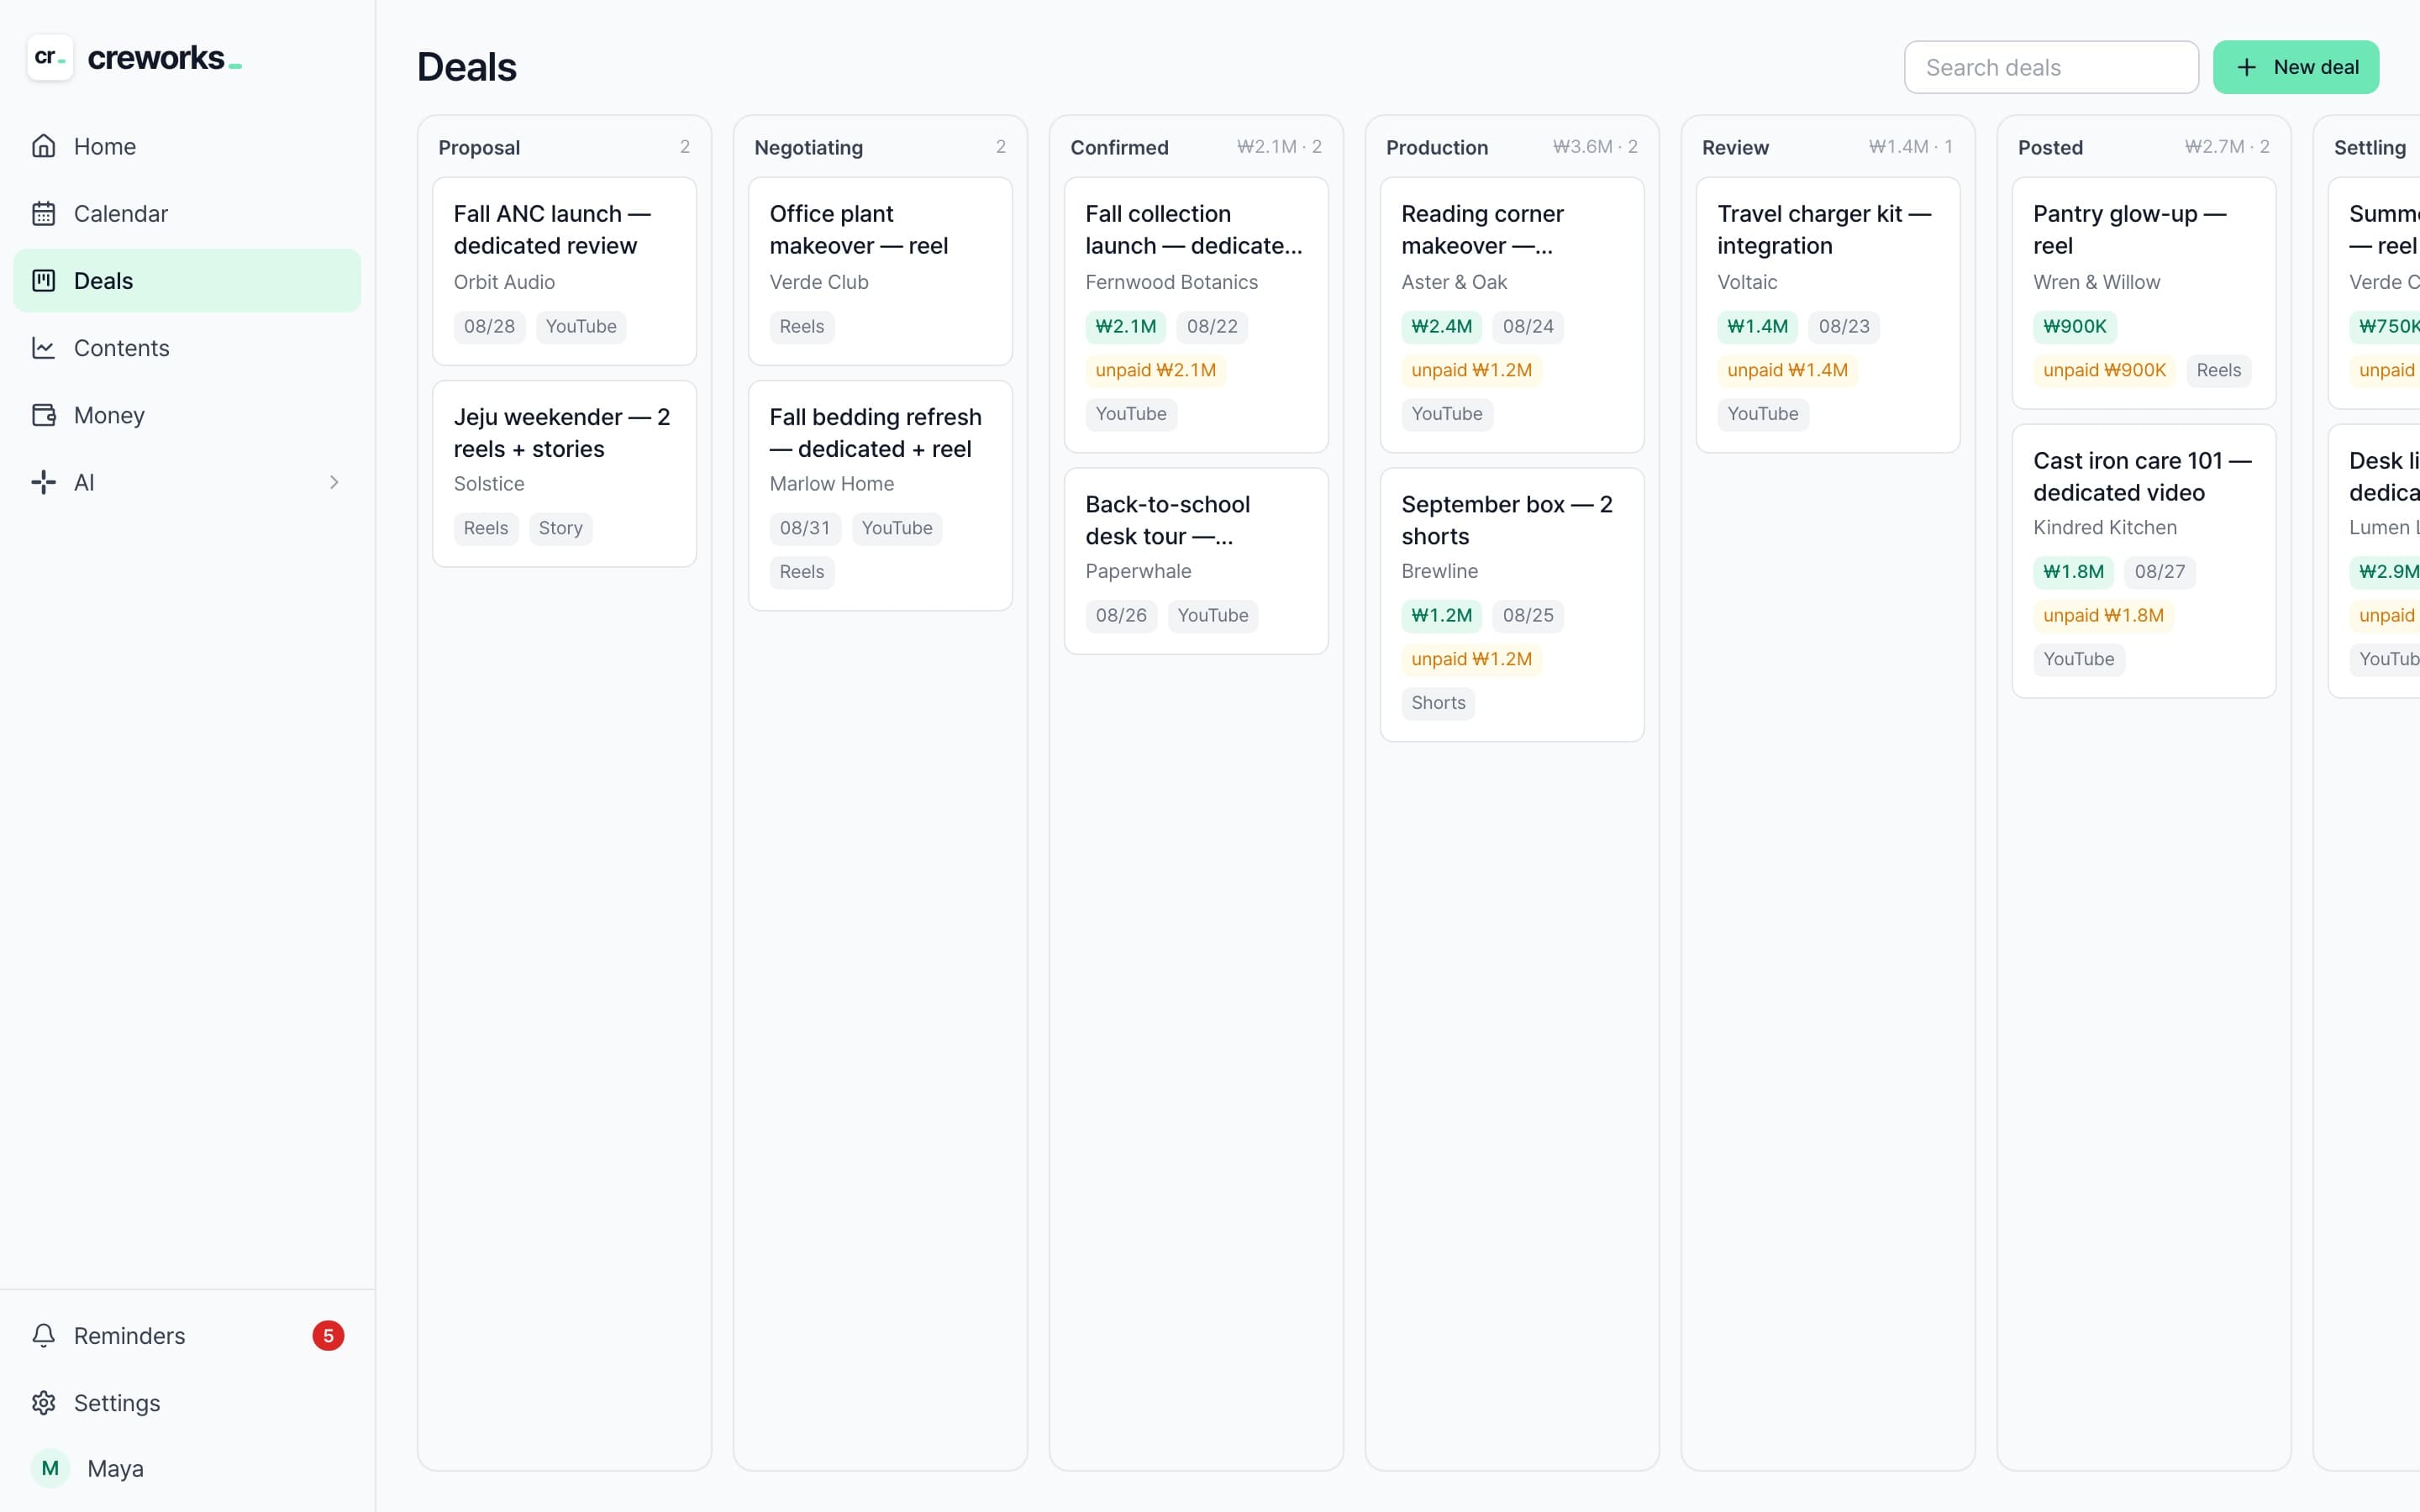The width and height of the screenshot is (2420, 1512).
Task: Open the Office plant makeover card
Action: click(x=880, y=271)
